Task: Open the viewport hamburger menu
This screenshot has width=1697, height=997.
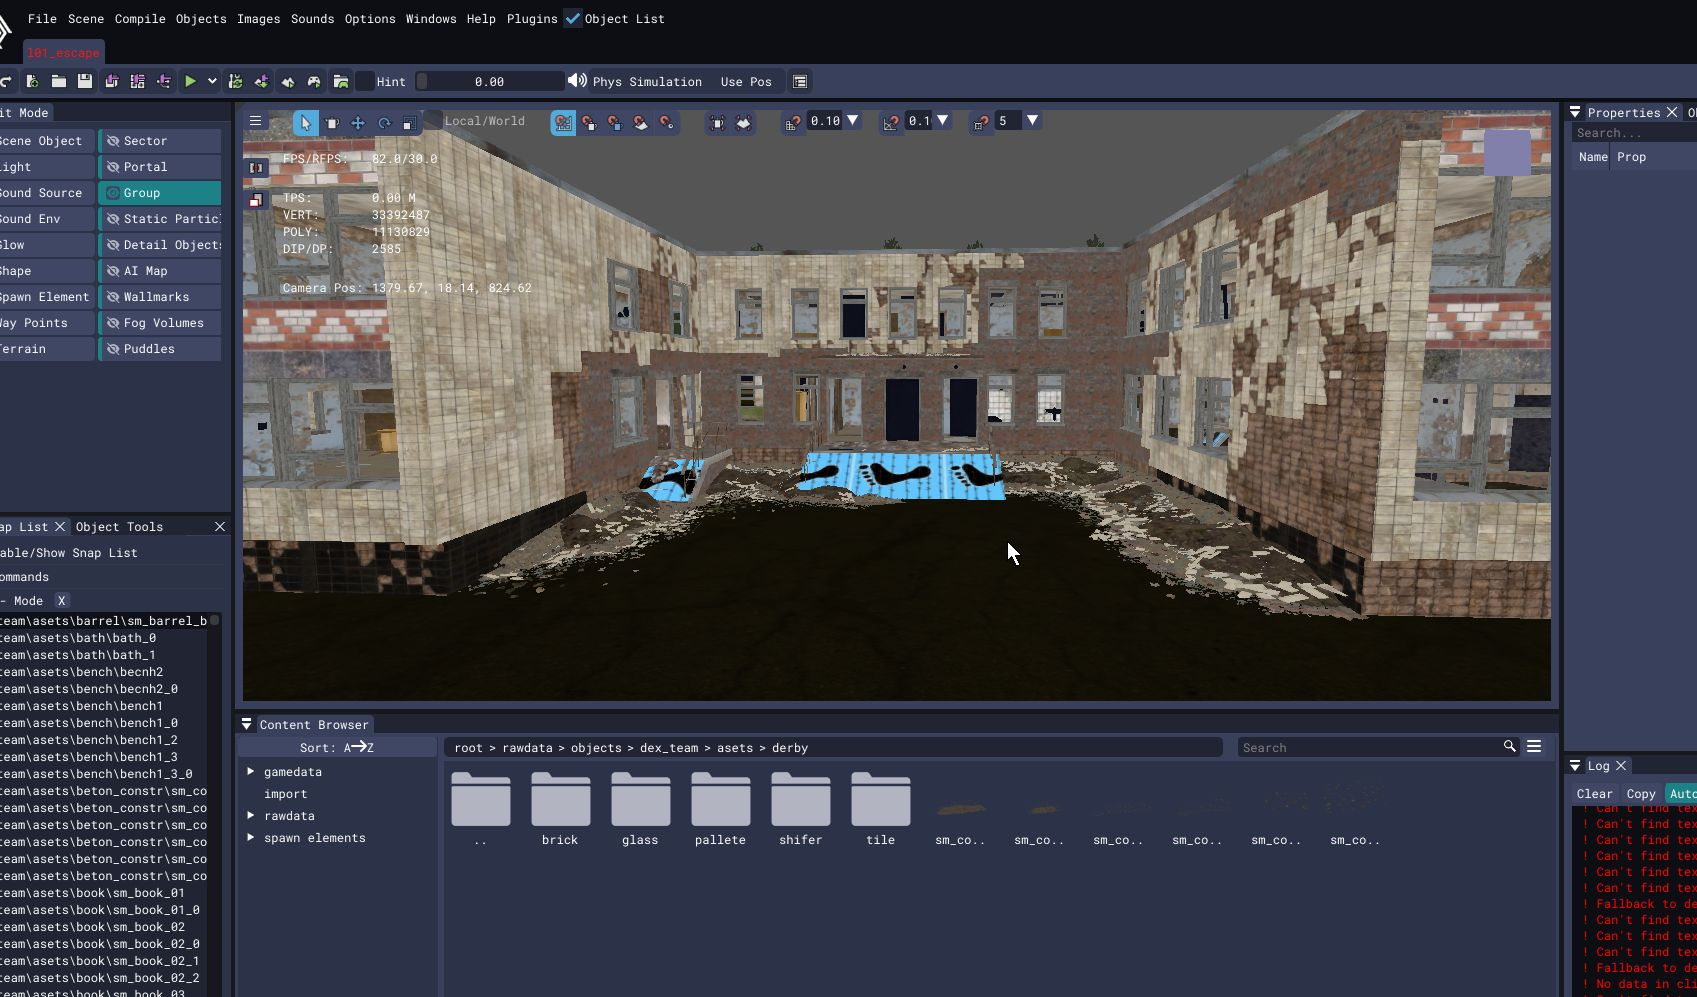Action: click(256, 121)
